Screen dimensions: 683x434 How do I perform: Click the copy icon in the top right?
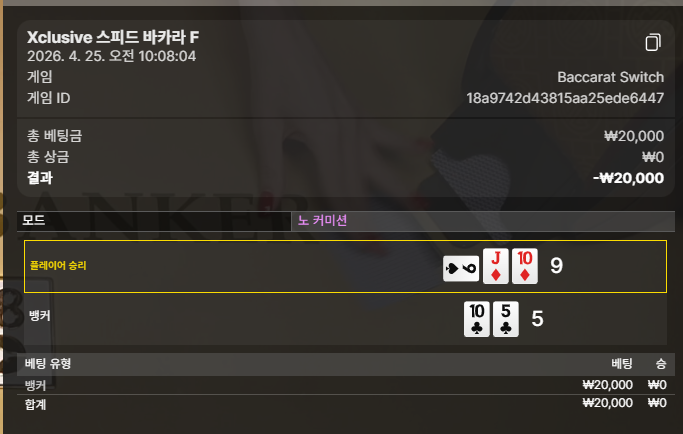click(x=653, y=42)
